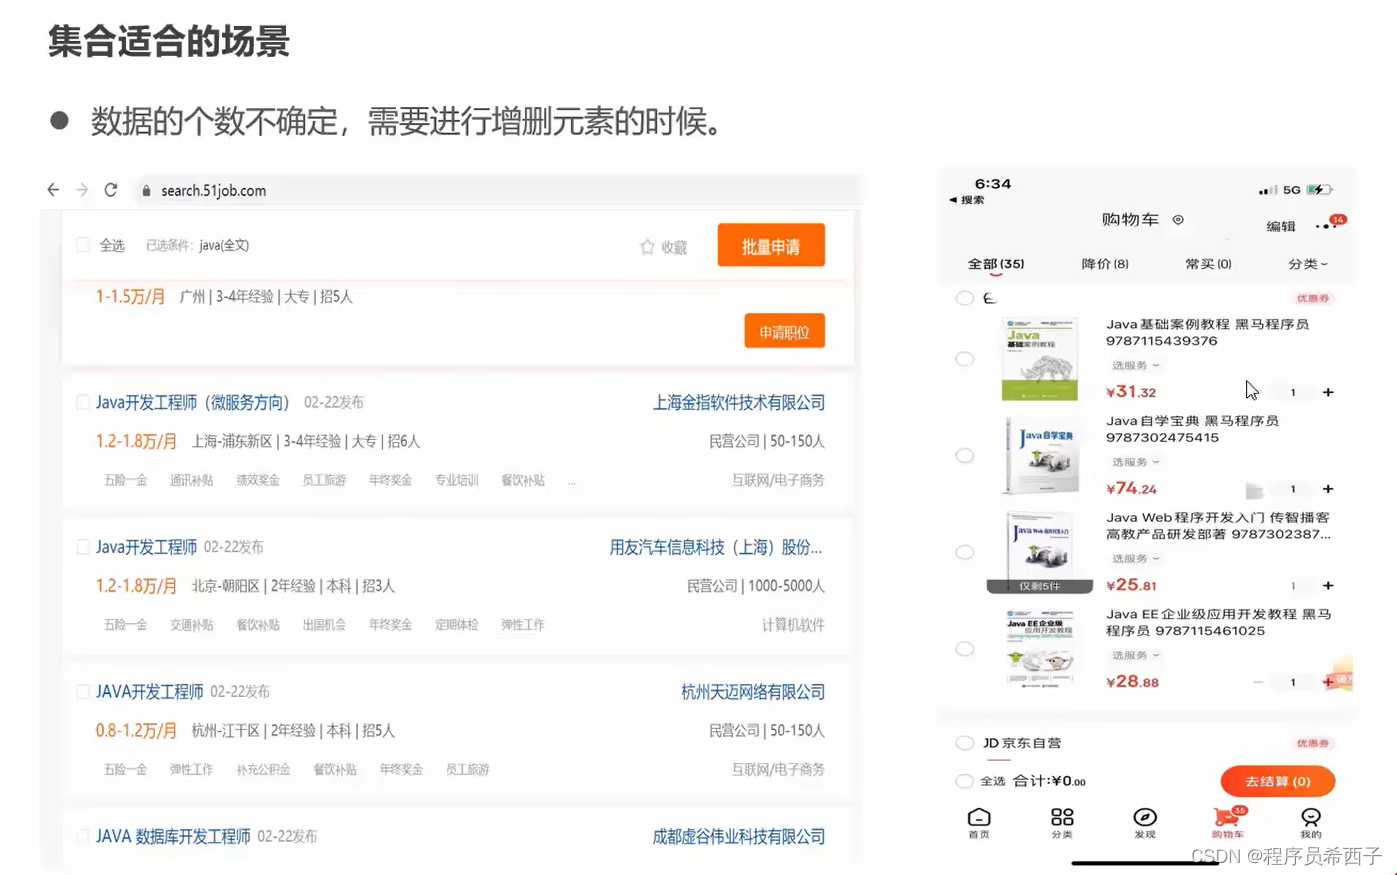
Task: Open the more-options dots with badge
Action: (1328, 224)
